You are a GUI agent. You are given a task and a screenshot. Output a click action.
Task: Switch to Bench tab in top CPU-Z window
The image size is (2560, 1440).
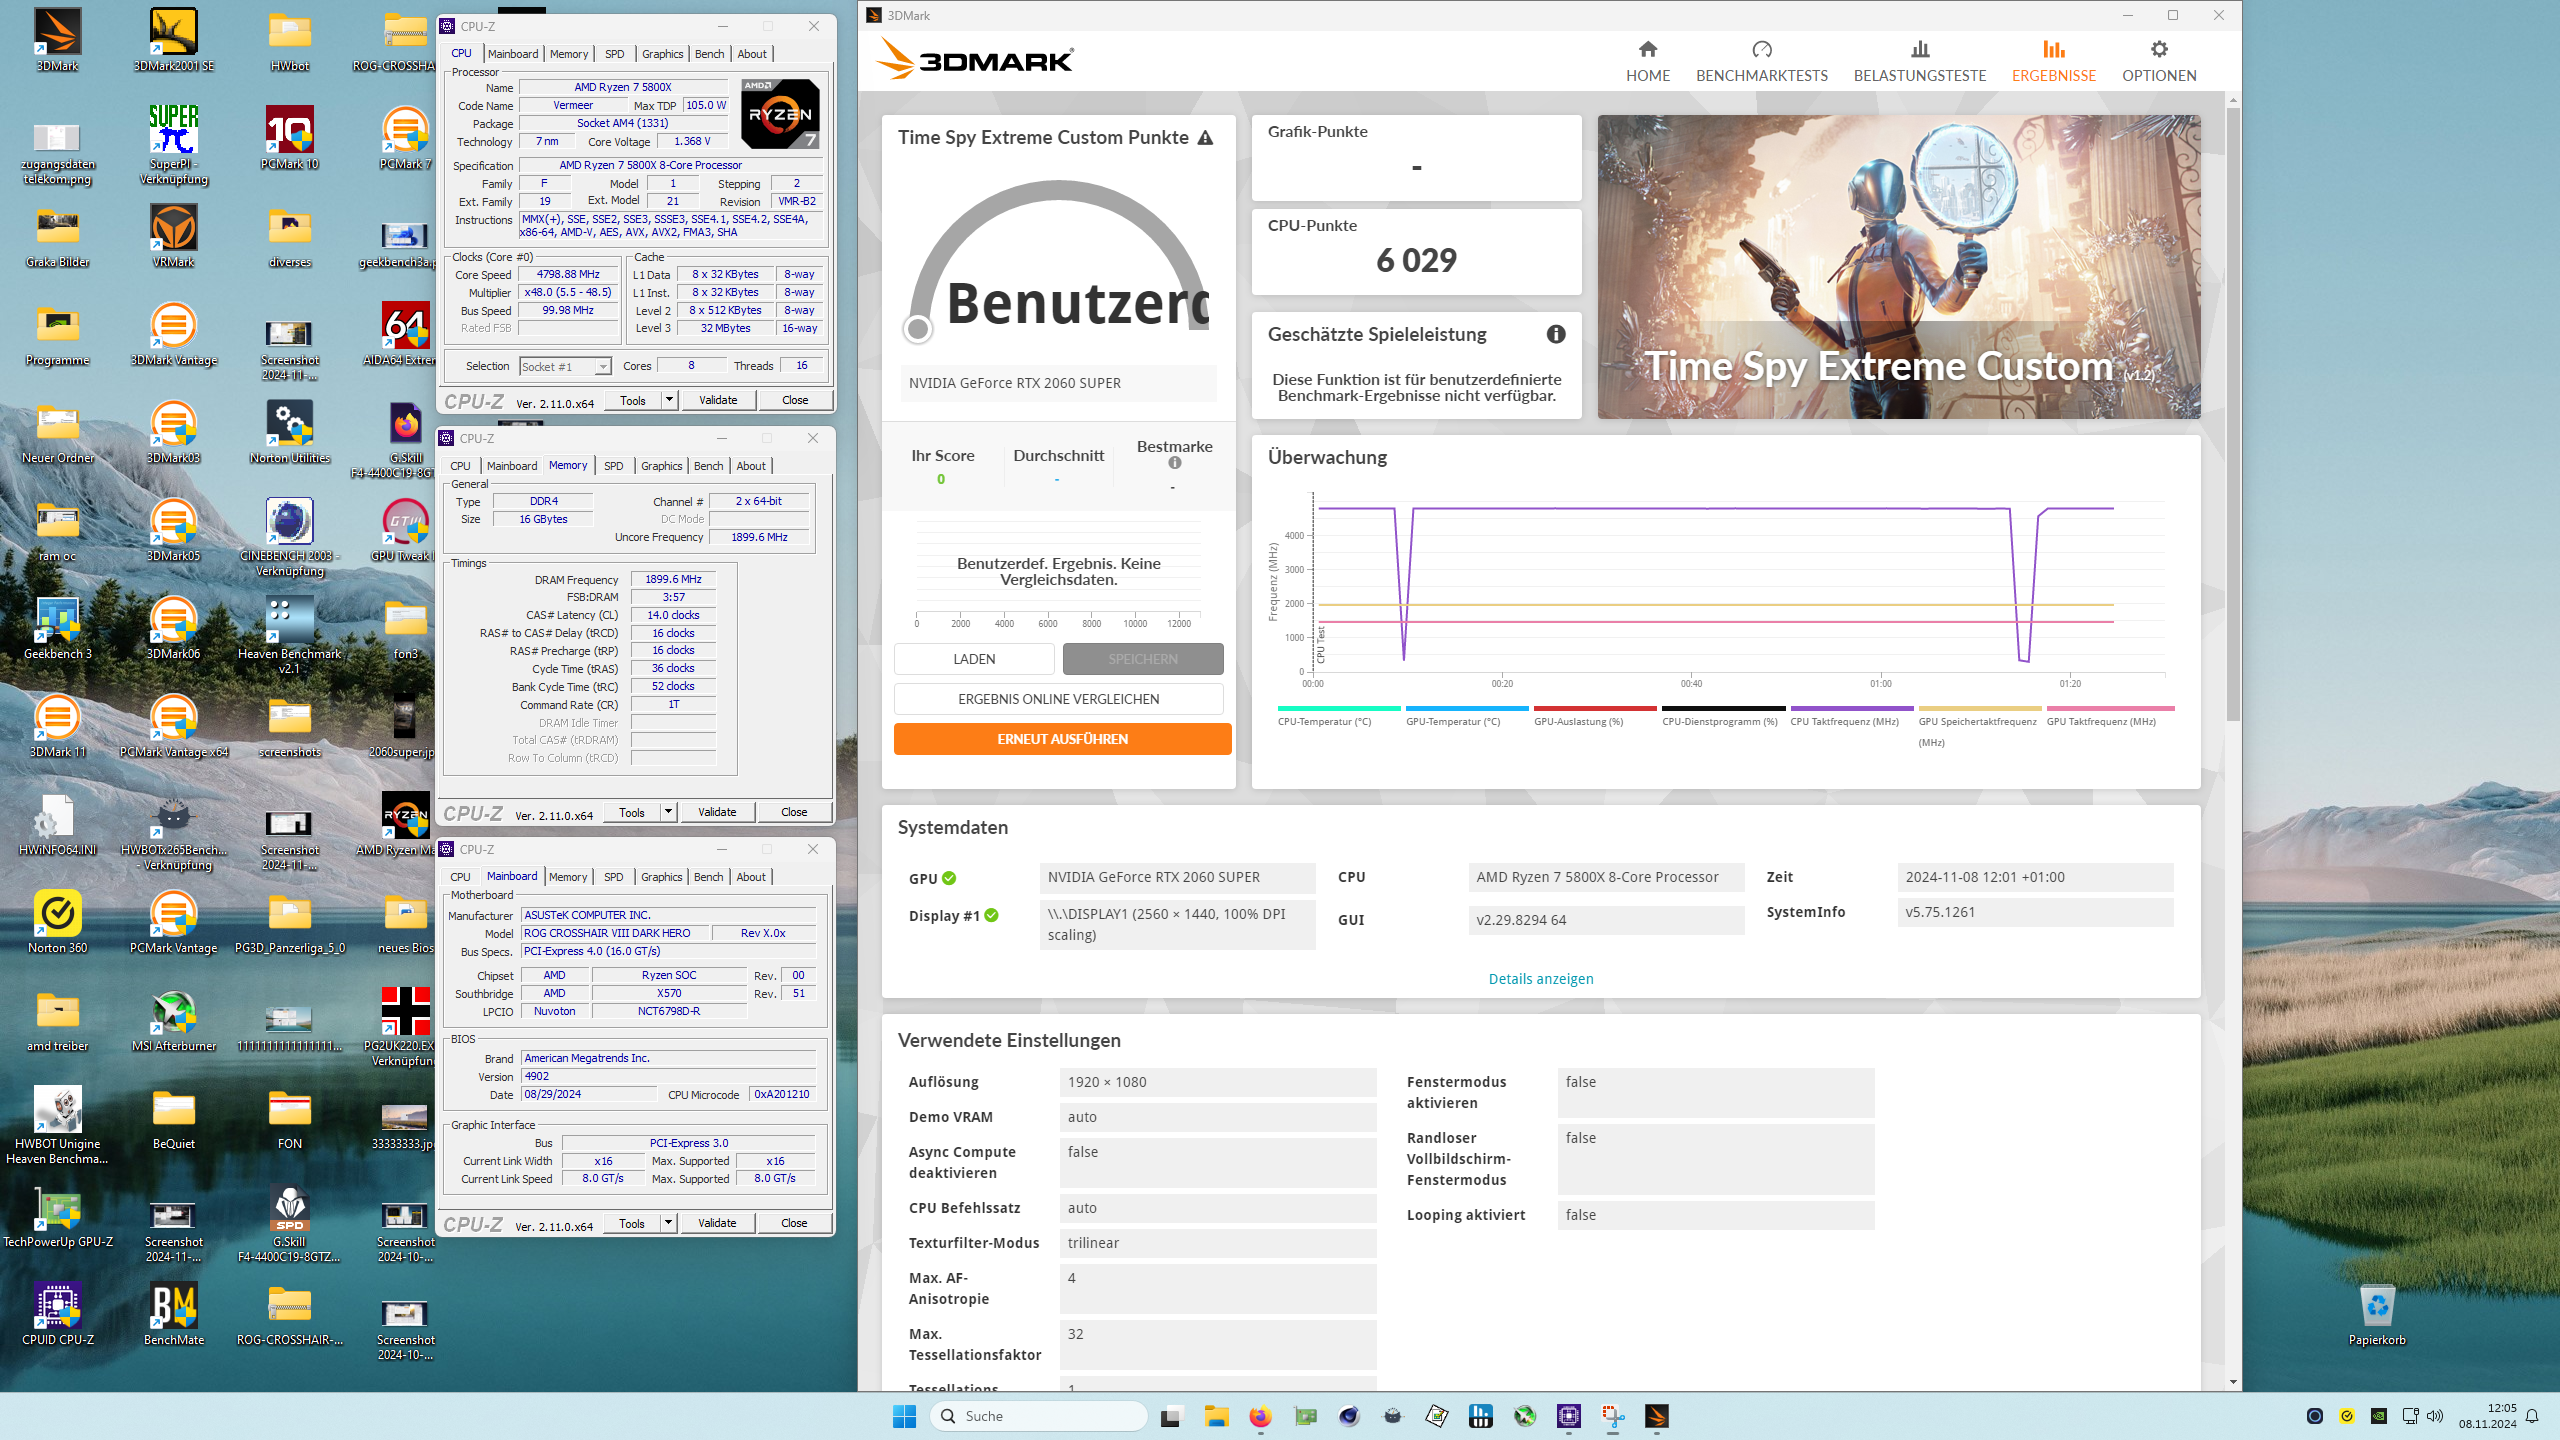pyautogui.click(x=709, y=54)
